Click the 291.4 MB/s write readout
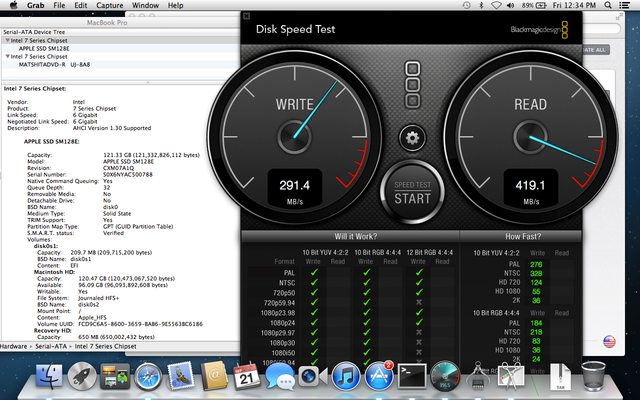This screenshot has height=400, width=640. click(295, 189)
